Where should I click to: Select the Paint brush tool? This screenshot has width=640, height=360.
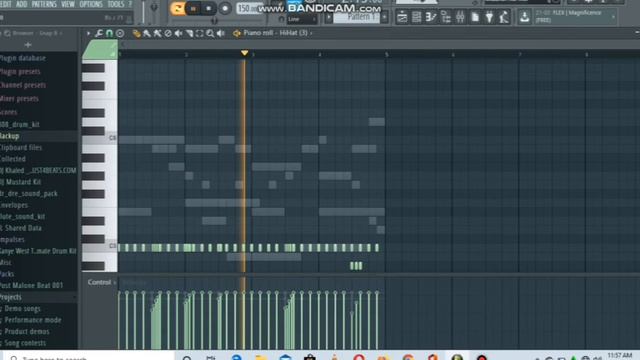point(147,33)
